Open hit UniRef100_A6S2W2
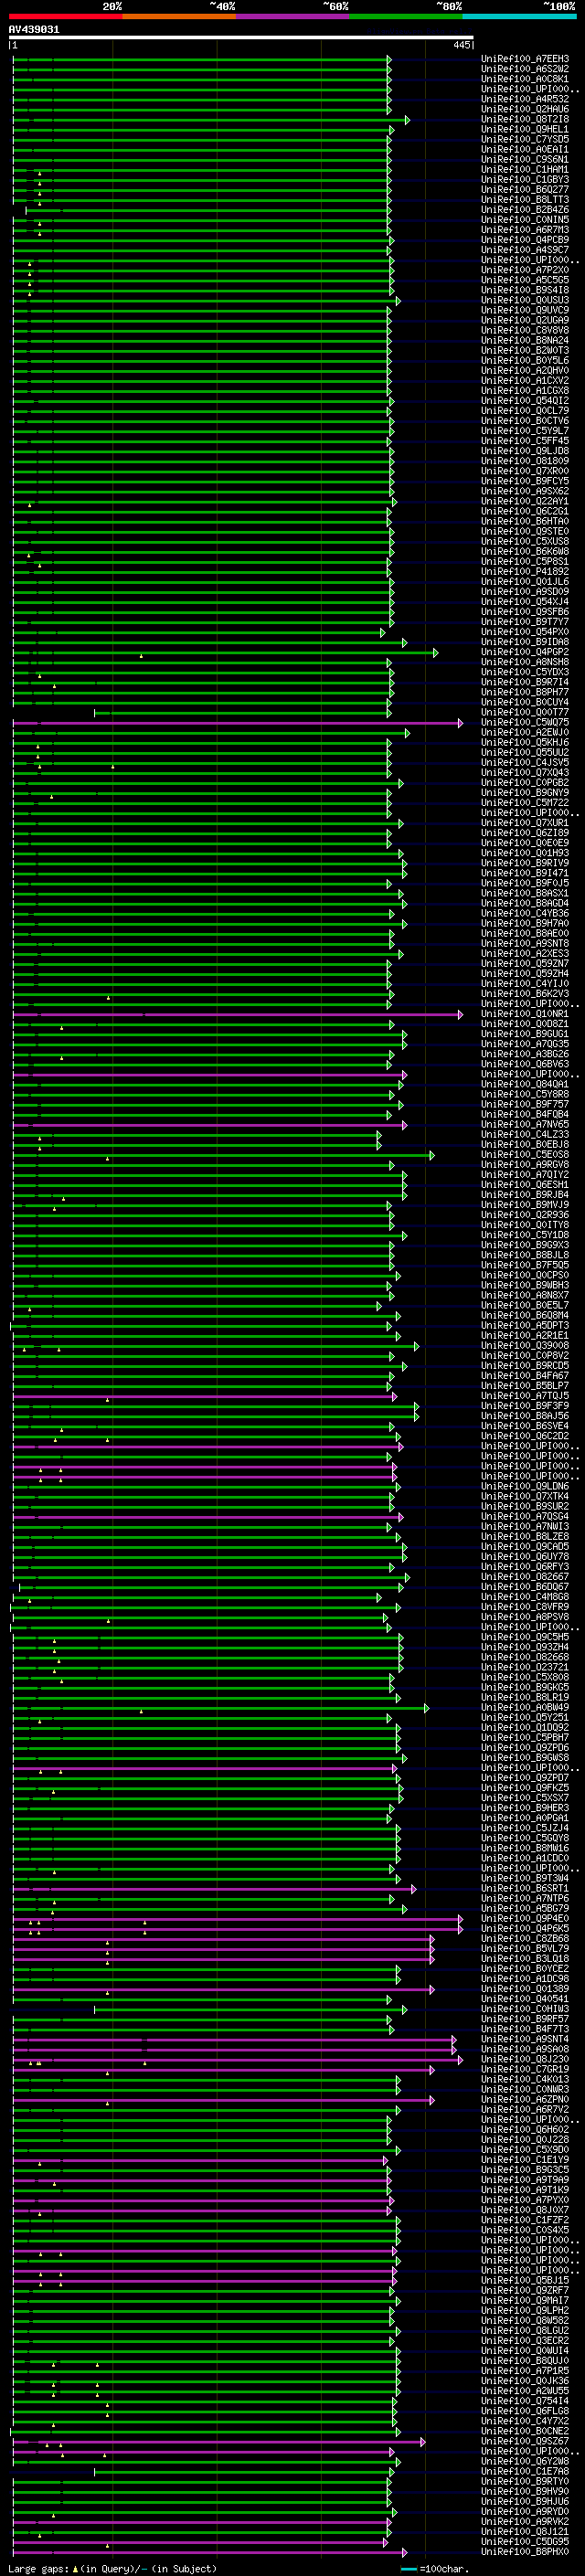Image resolution: width=585 pixels, height=2576 pixels. [525, 69]
